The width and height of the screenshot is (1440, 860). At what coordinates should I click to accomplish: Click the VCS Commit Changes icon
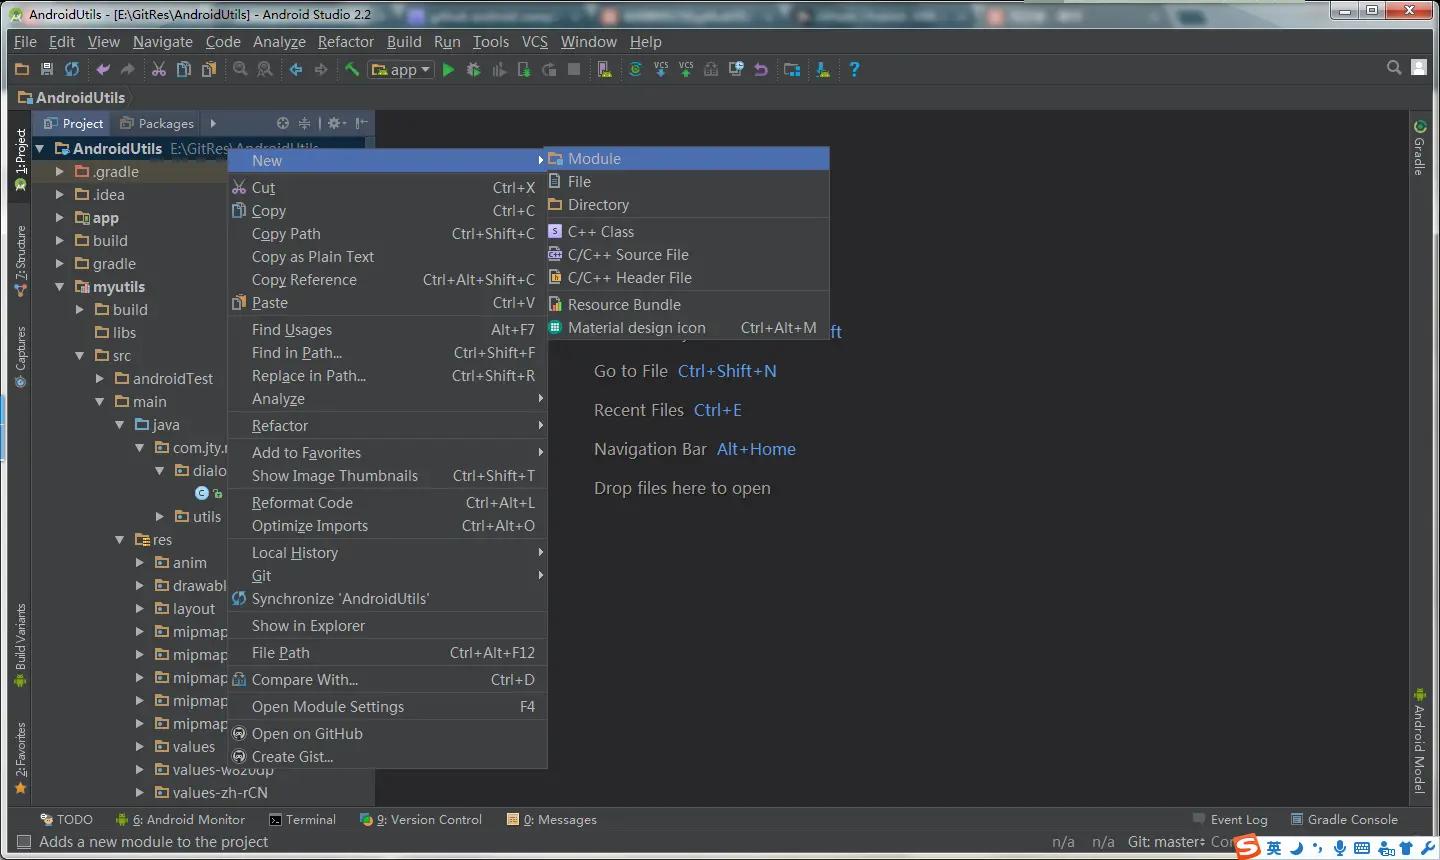point(685,69)
